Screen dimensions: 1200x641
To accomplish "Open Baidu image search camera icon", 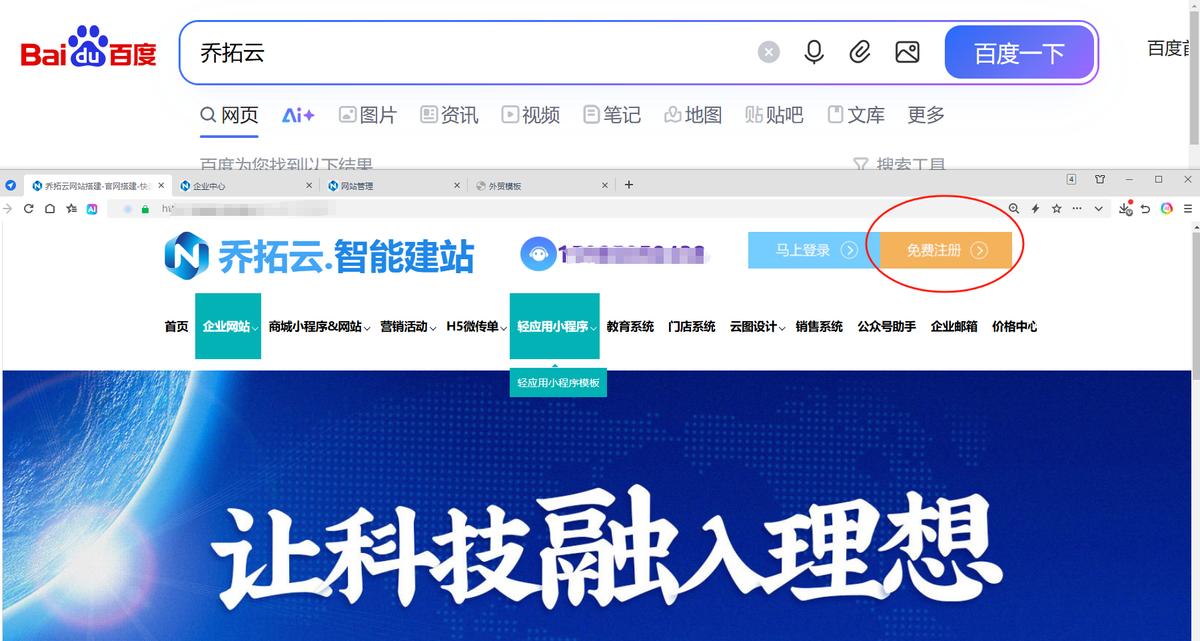I will [907, 52].
